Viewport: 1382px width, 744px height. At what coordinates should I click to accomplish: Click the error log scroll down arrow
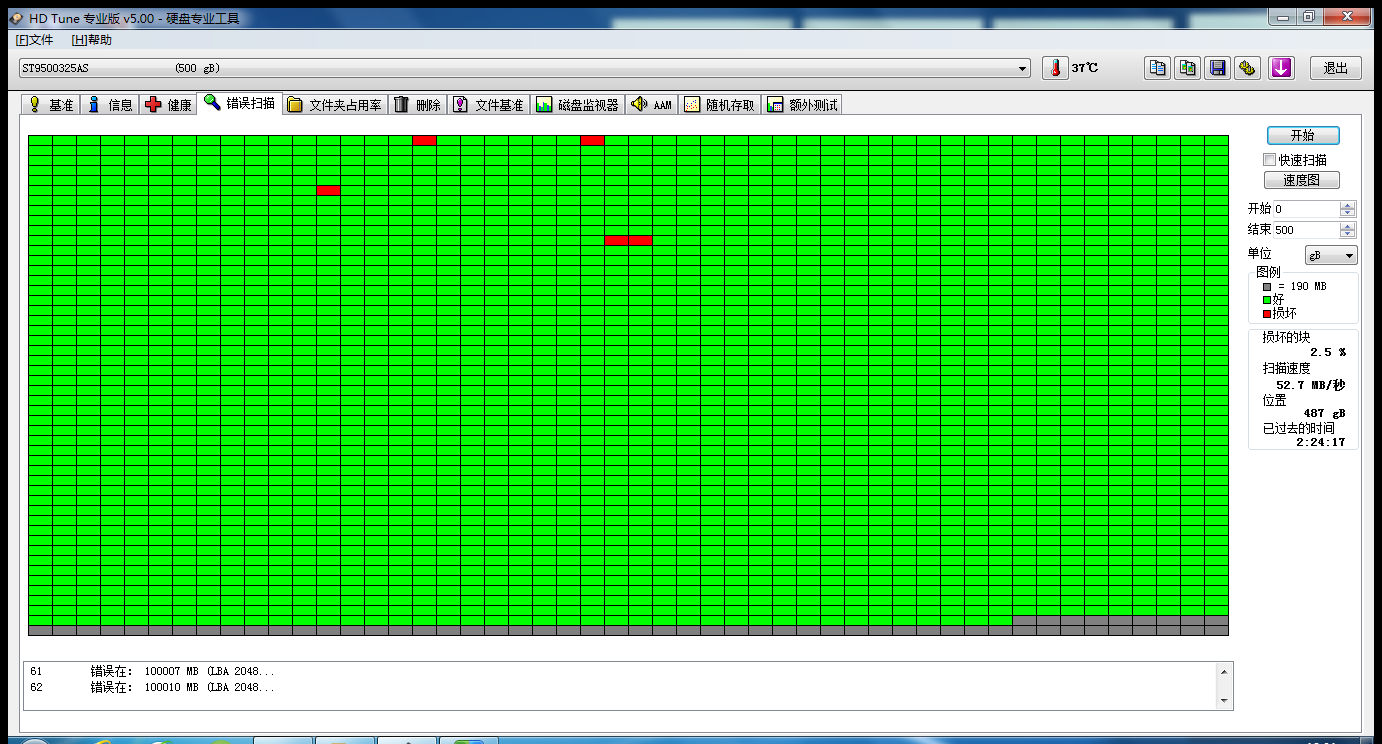tap(1224, 700)
